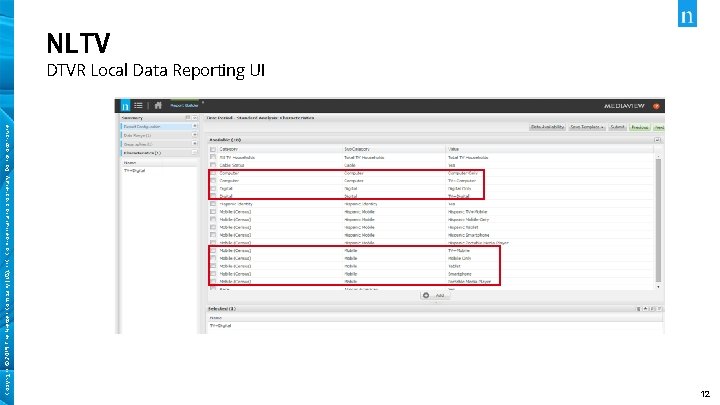Open the list menu icon in the header
The image size is (720, 405).
tap(138, 106)
